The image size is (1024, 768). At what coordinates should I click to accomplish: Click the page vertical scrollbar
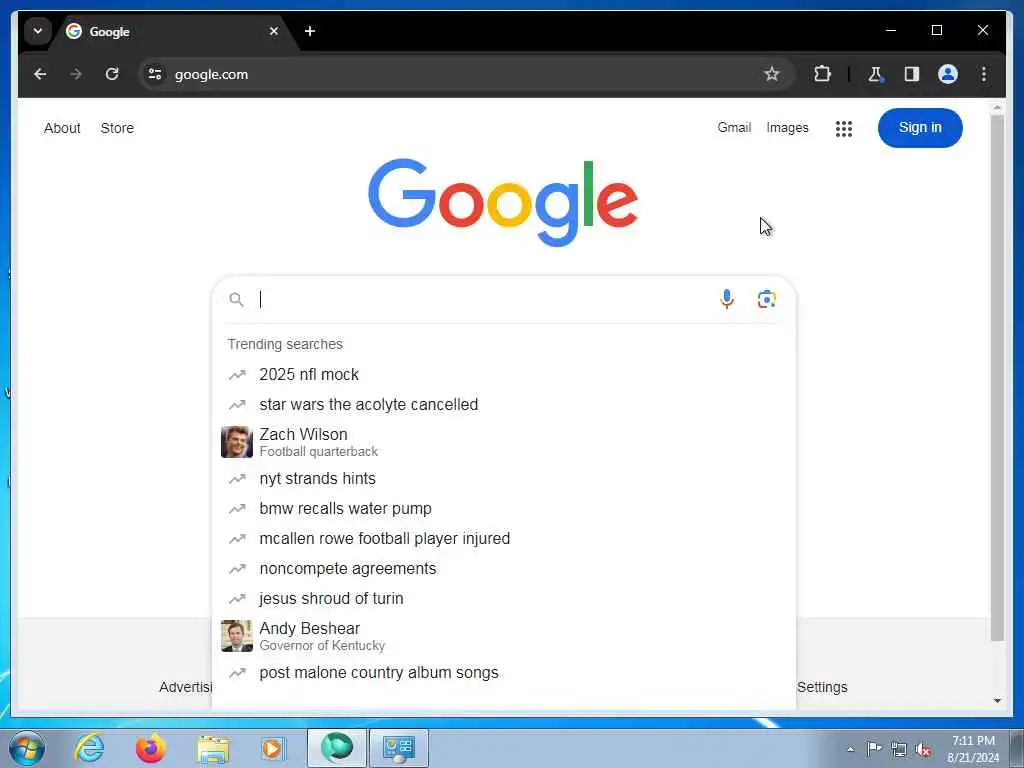997,379
